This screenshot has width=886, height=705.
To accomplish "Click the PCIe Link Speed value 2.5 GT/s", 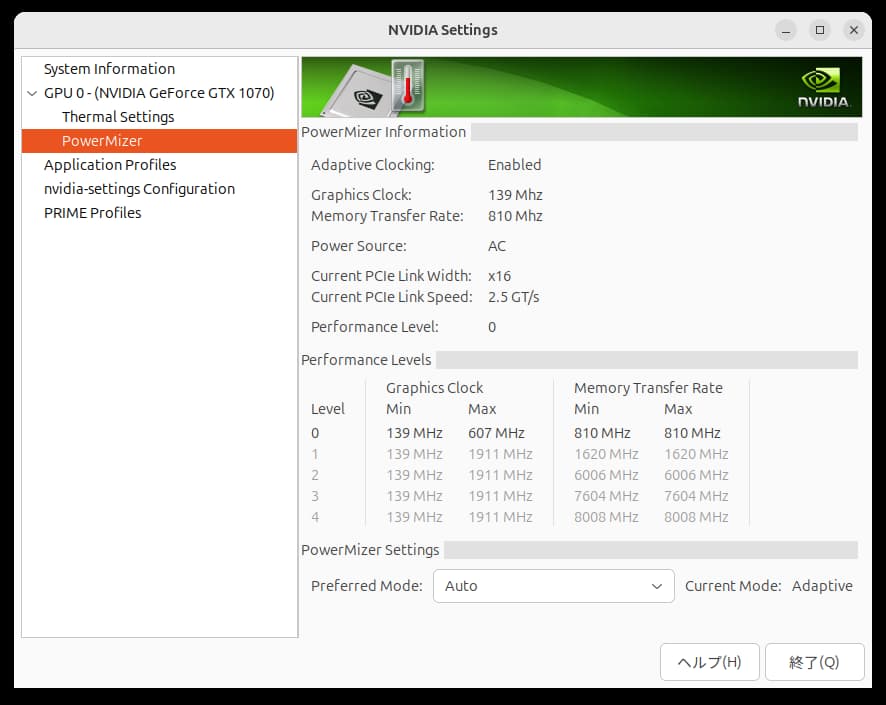I will click(x=514, y=297).
